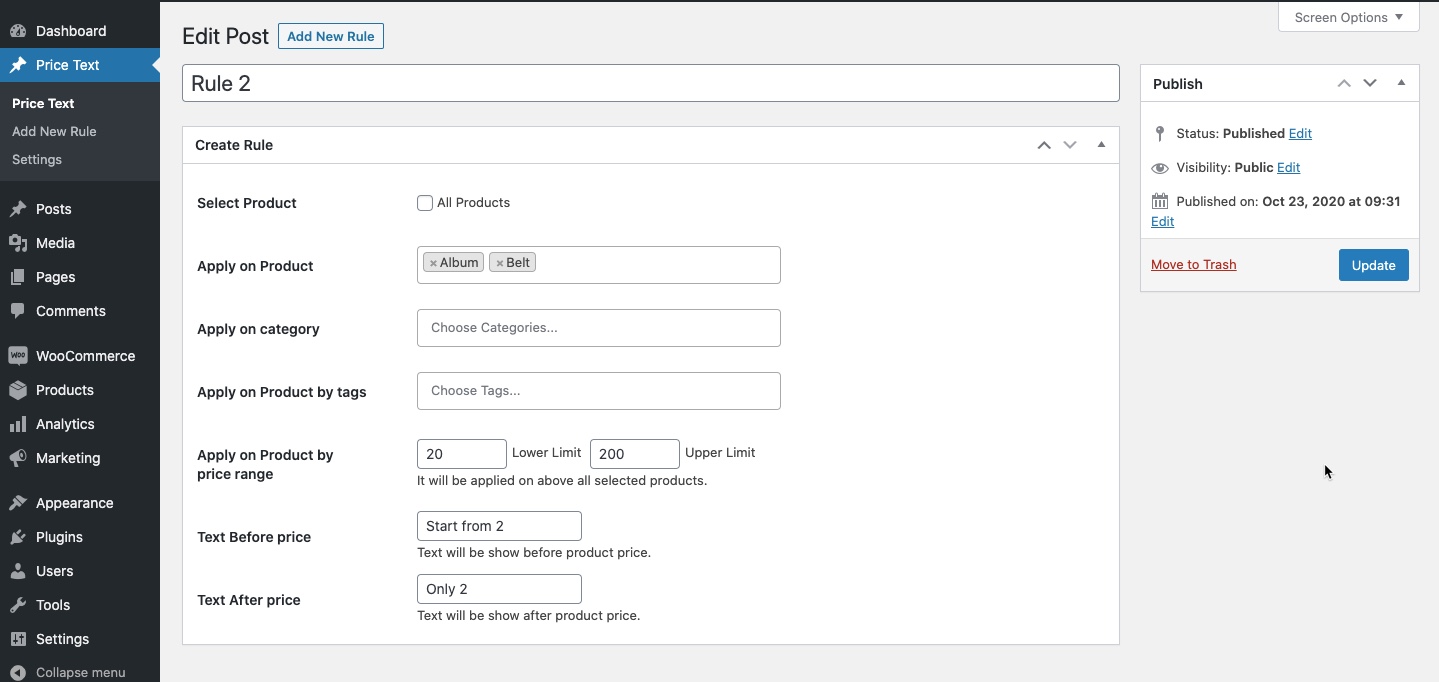The width and height of the screenshot is (1439, 682).
Task: Collapse the Create Rule metabox
Action: click(1100, 145)
